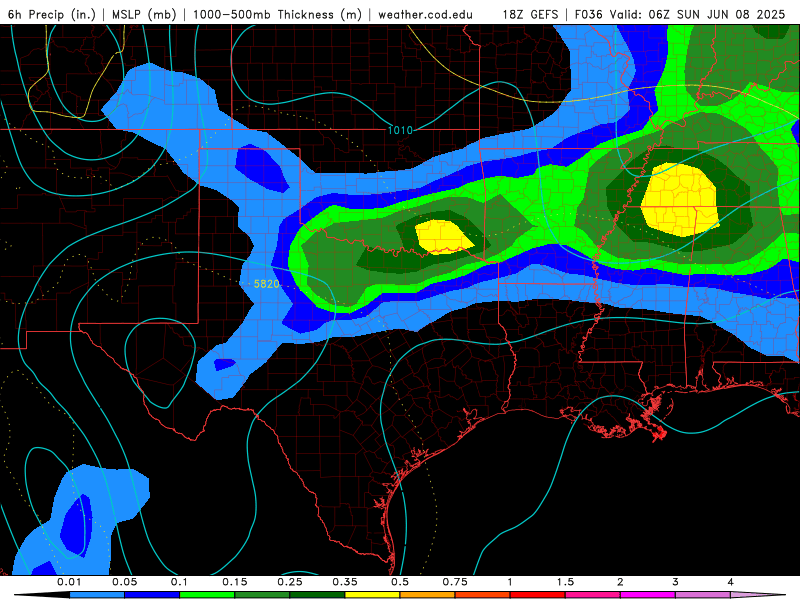Click the 5820 thickness contour label
The height and width of the screenshot is (600, 800).
(266, 284)
